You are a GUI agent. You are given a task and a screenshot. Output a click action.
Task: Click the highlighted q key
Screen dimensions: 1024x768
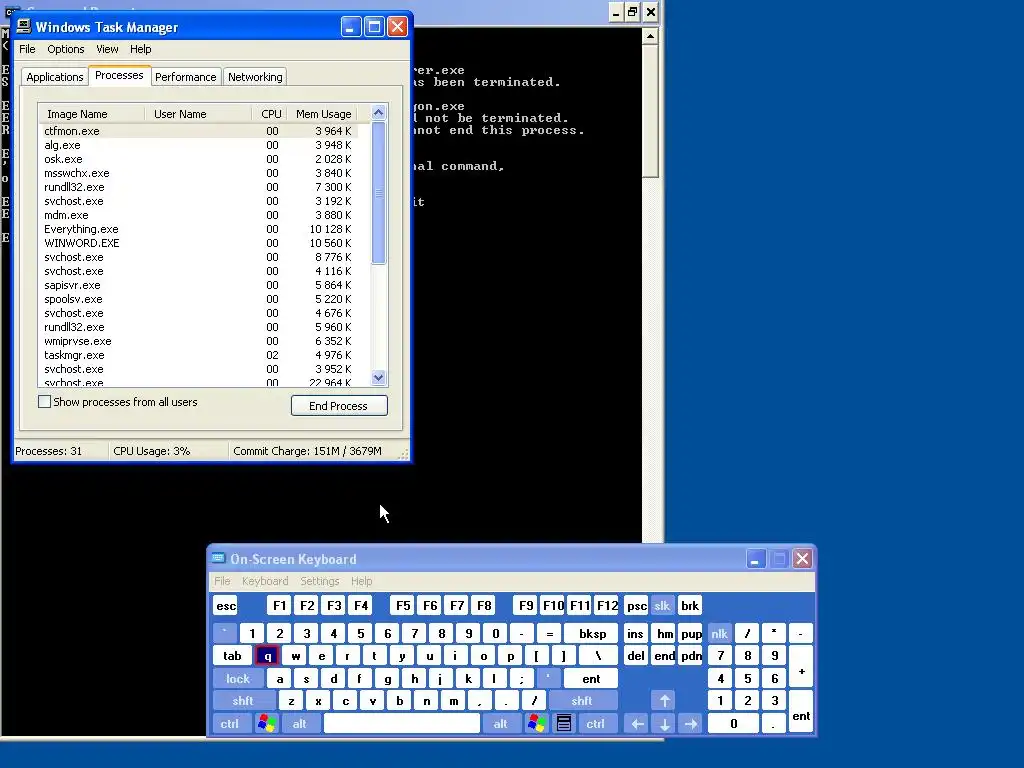(267, 656)
